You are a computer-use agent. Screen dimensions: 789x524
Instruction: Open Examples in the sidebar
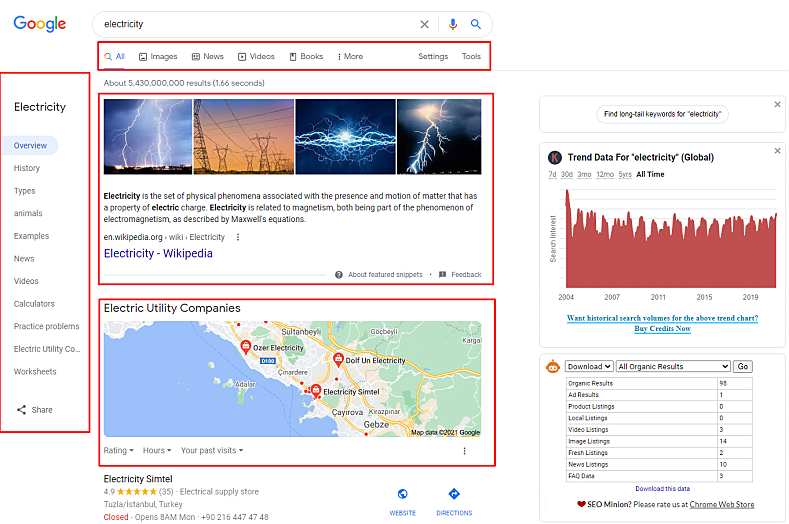point(31,236)
